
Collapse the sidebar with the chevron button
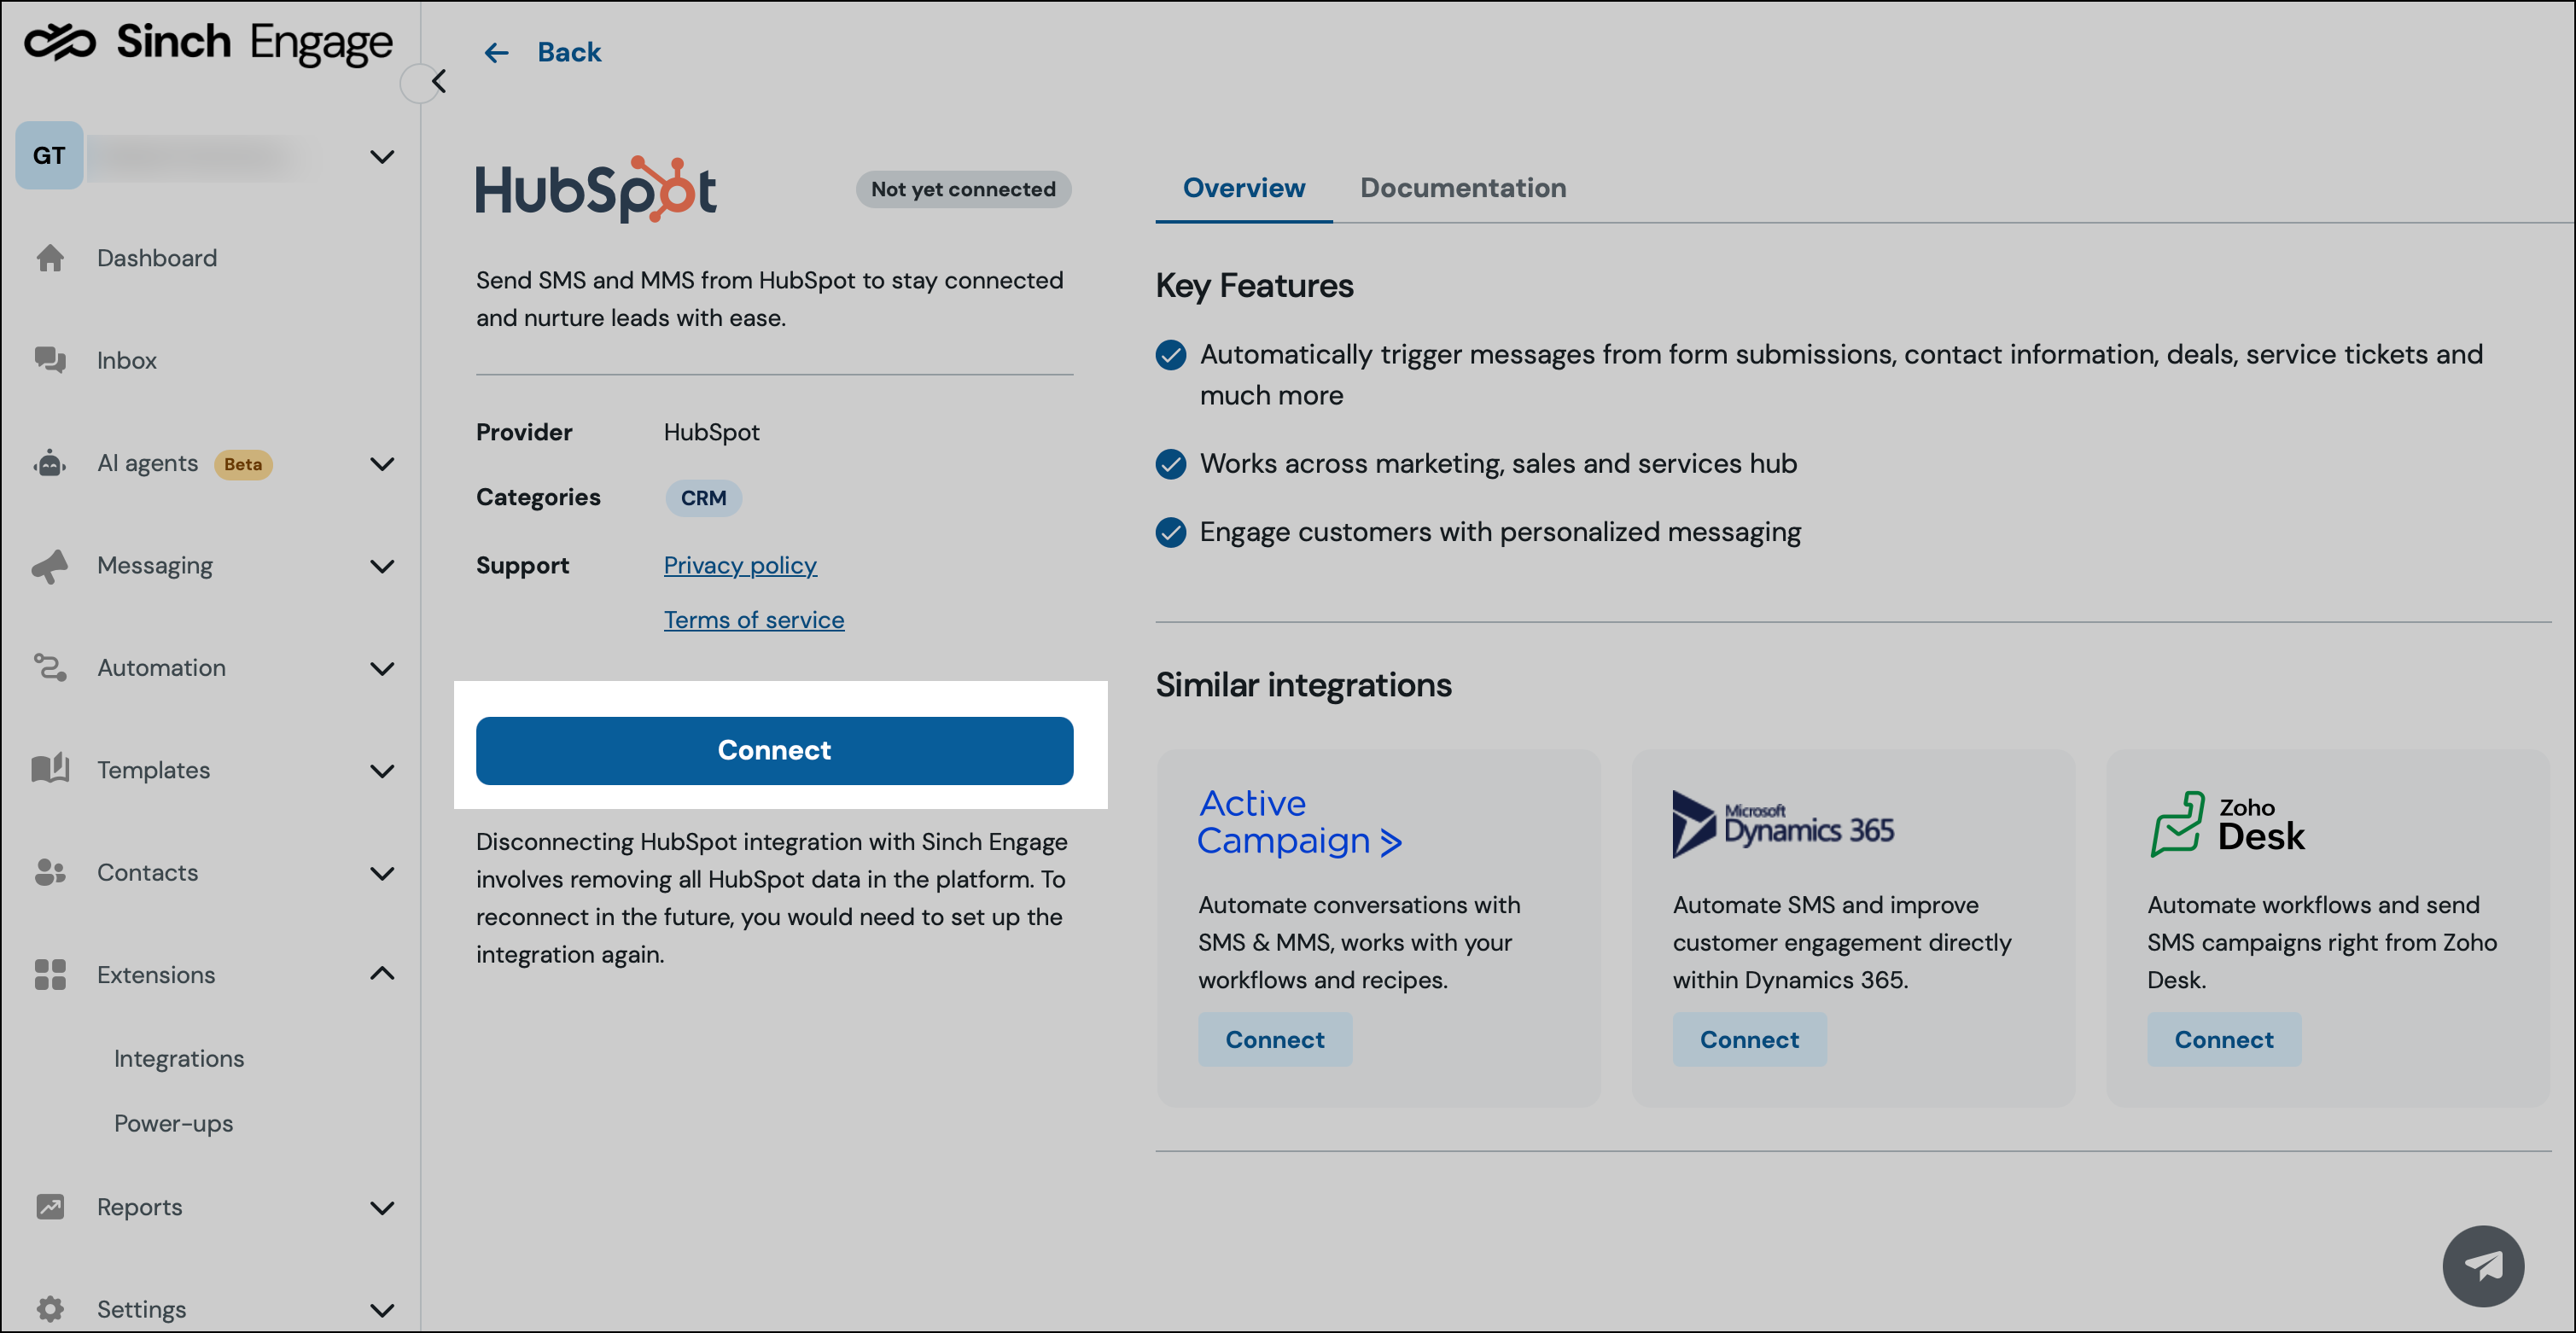437,81
